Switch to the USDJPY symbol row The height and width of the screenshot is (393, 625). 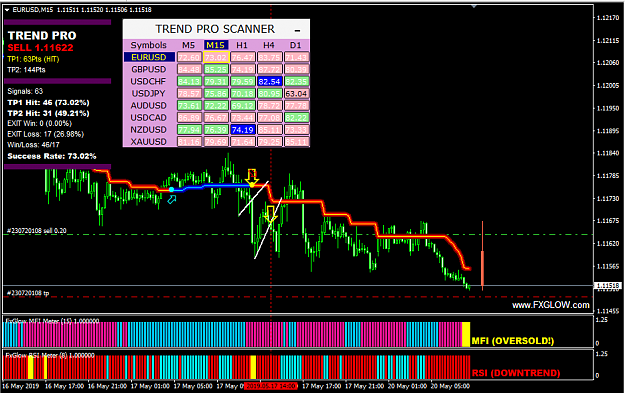[x=149, y=93]
